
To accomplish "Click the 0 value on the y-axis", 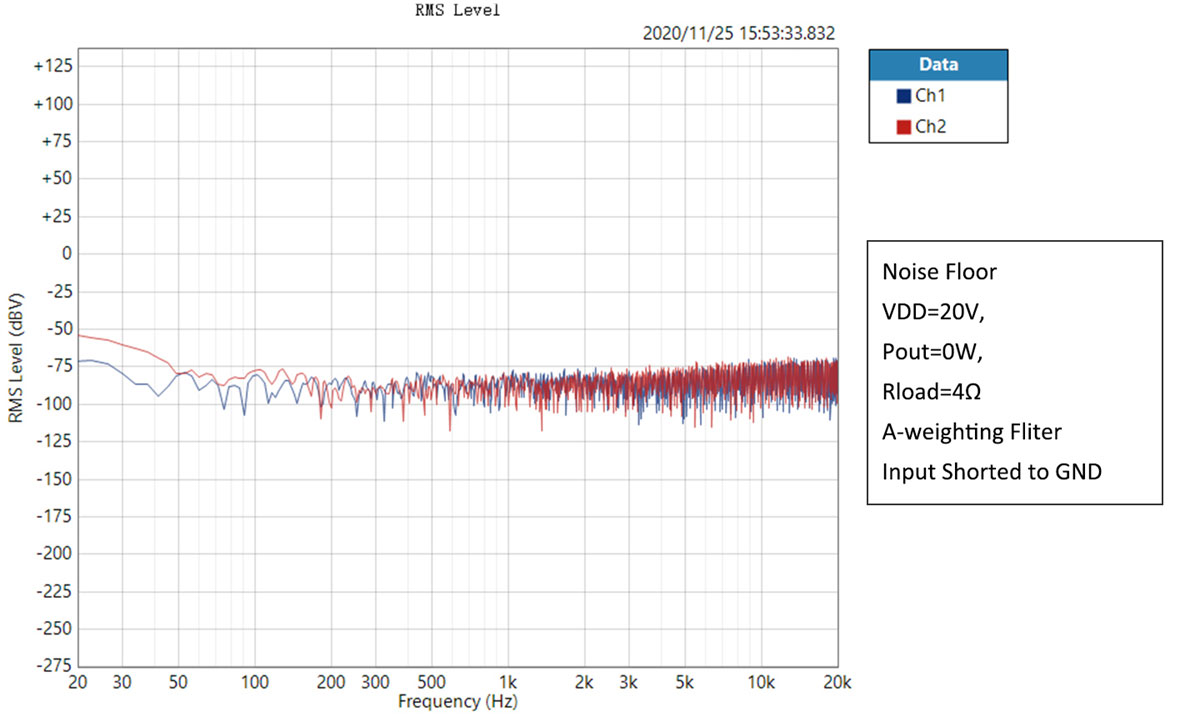I will 67,254.
